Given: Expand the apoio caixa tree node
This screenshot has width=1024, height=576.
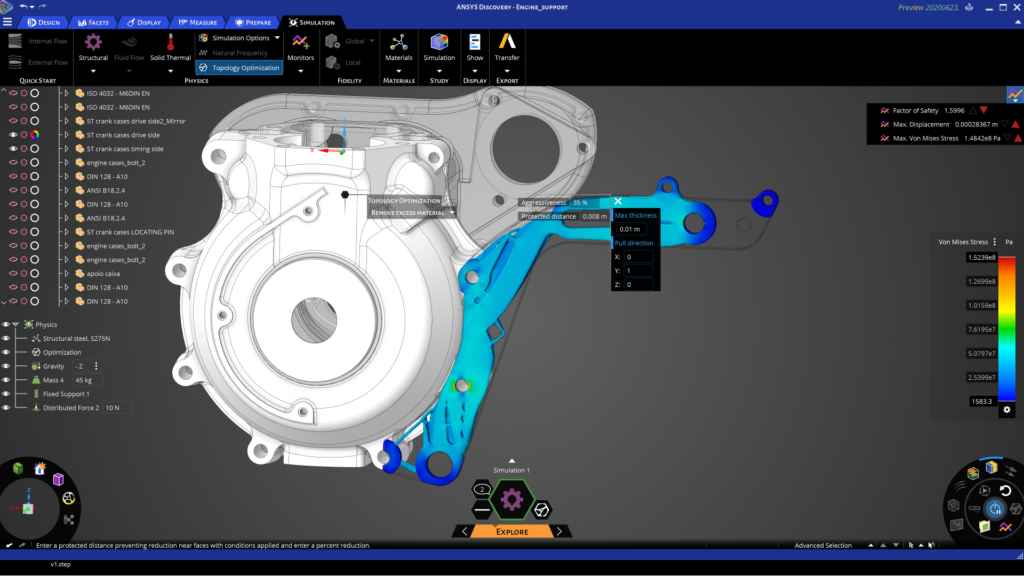Looking at the screenshot, I should click(66, 273).
